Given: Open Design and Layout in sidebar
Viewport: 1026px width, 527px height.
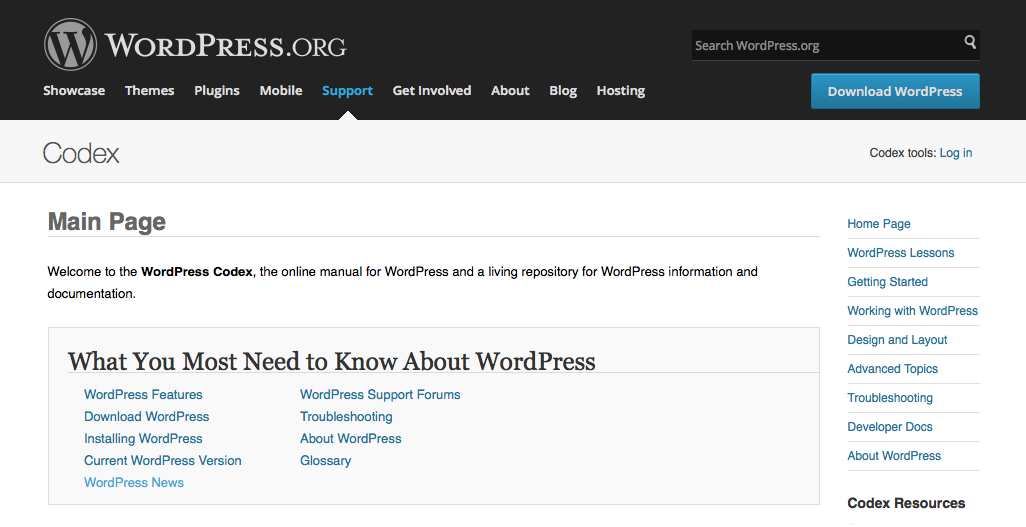Looking at the screenshot, I should coord(897,340).
